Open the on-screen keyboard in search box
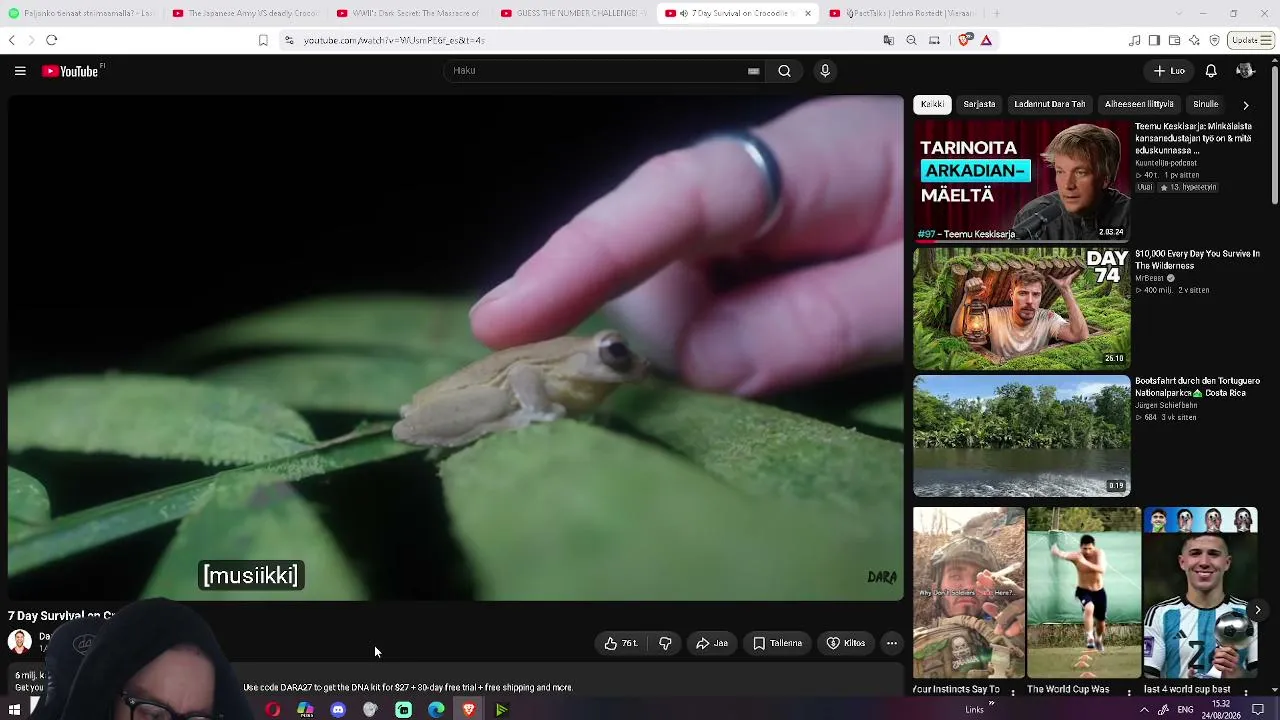The height and width of the screenshot is (720, 1280). point(753,71)
